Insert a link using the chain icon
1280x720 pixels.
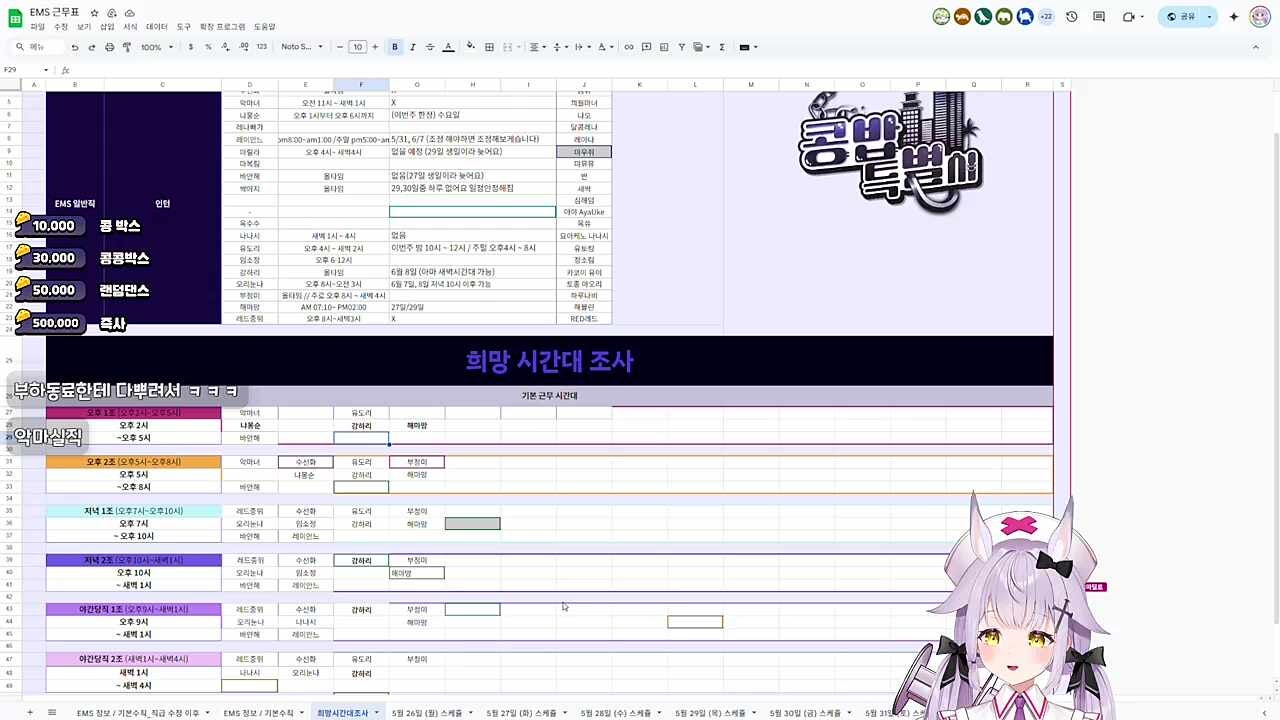[629, 47]
